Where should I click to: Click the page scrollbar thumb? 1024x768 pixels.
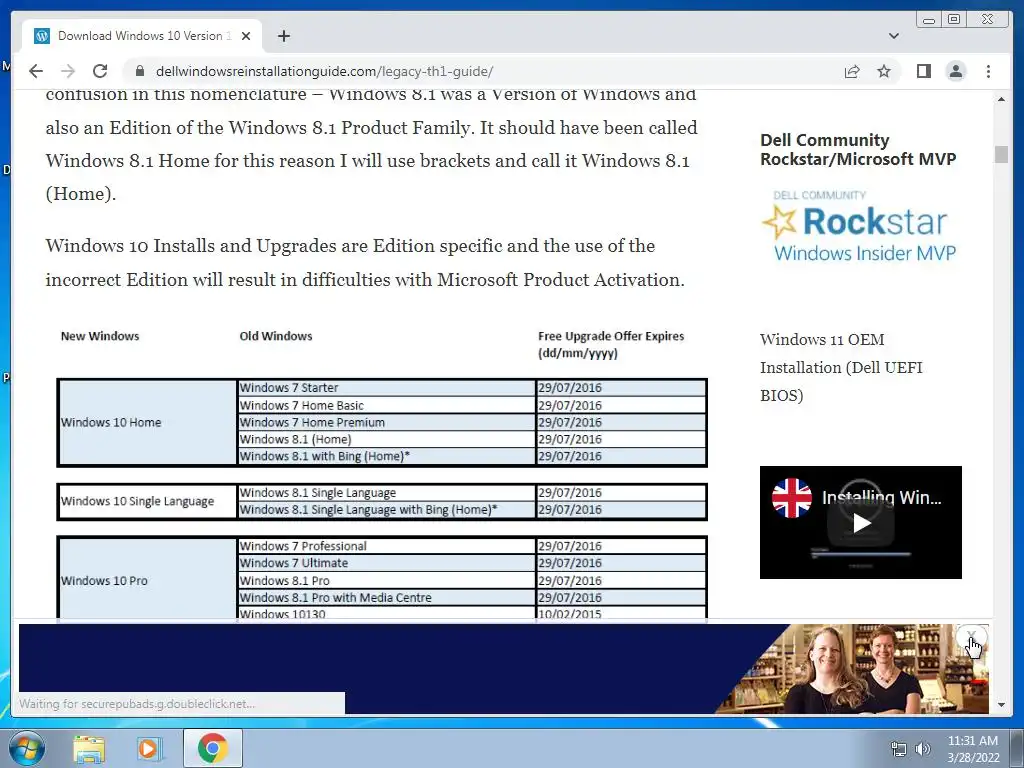click(x=1001, y=154)
